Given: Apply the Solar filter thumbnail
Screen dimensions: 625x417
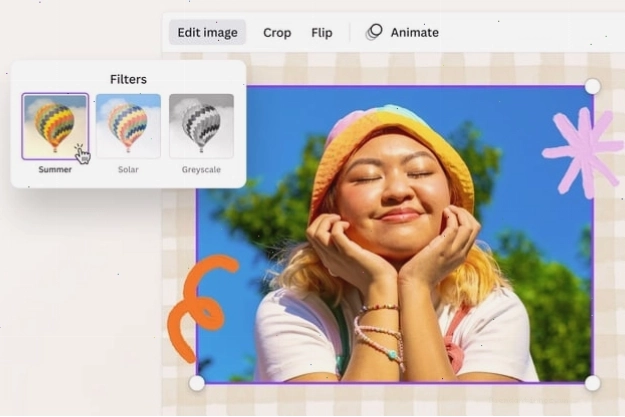Looking at the screenshot, I should point(128,126).
